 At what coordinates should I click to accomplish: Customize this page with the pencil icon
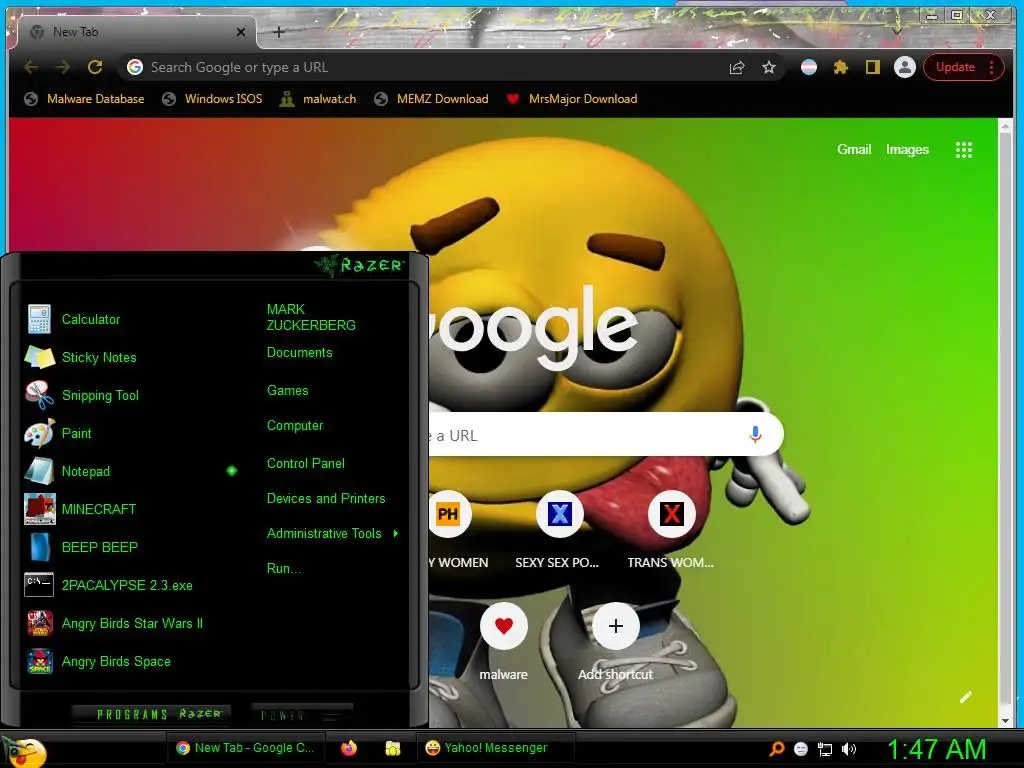[966, 697]
